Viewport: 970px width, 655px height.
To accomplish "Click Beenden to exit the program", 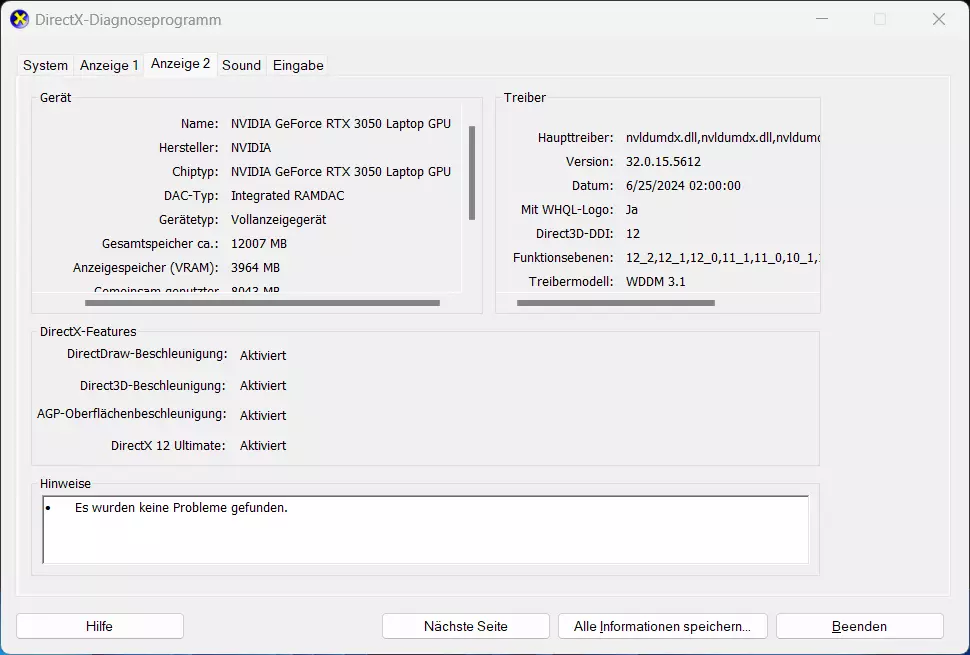I will 859,626.
